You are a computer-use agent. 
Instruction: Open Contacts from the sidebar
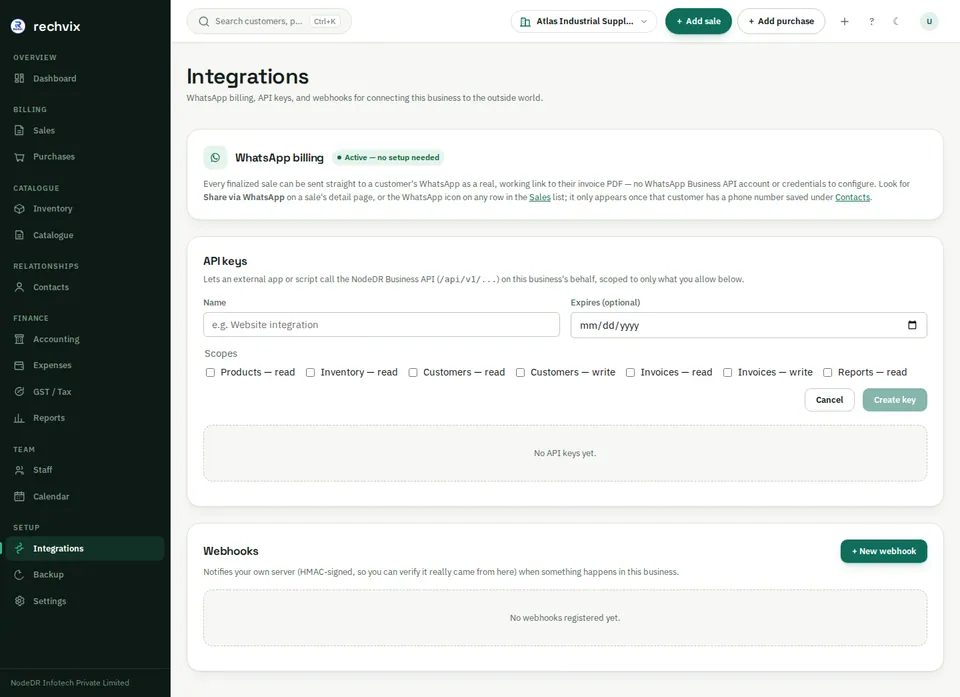tap(85, 287)
